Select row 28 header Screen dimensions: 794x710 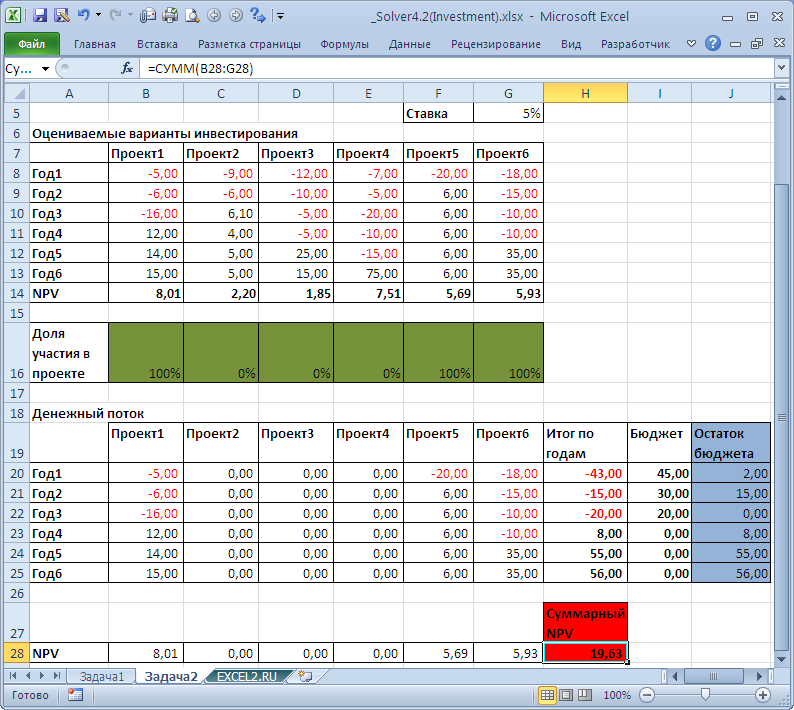17,653
